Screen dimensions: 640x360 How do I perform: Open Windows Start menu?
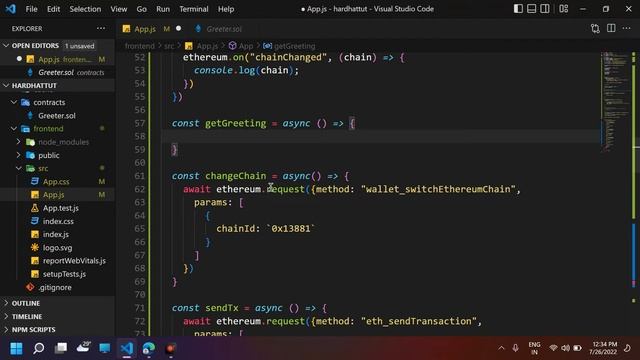(16, 348)
